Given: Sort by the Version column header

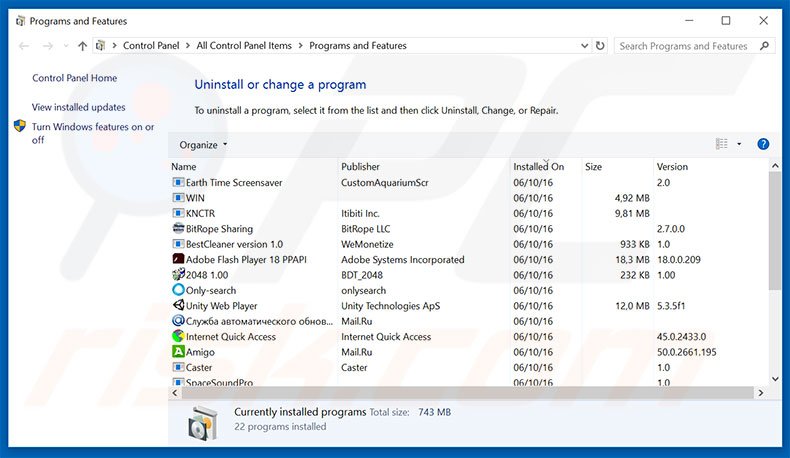Looking at the screenshot, I should click(x=672, y=166).
